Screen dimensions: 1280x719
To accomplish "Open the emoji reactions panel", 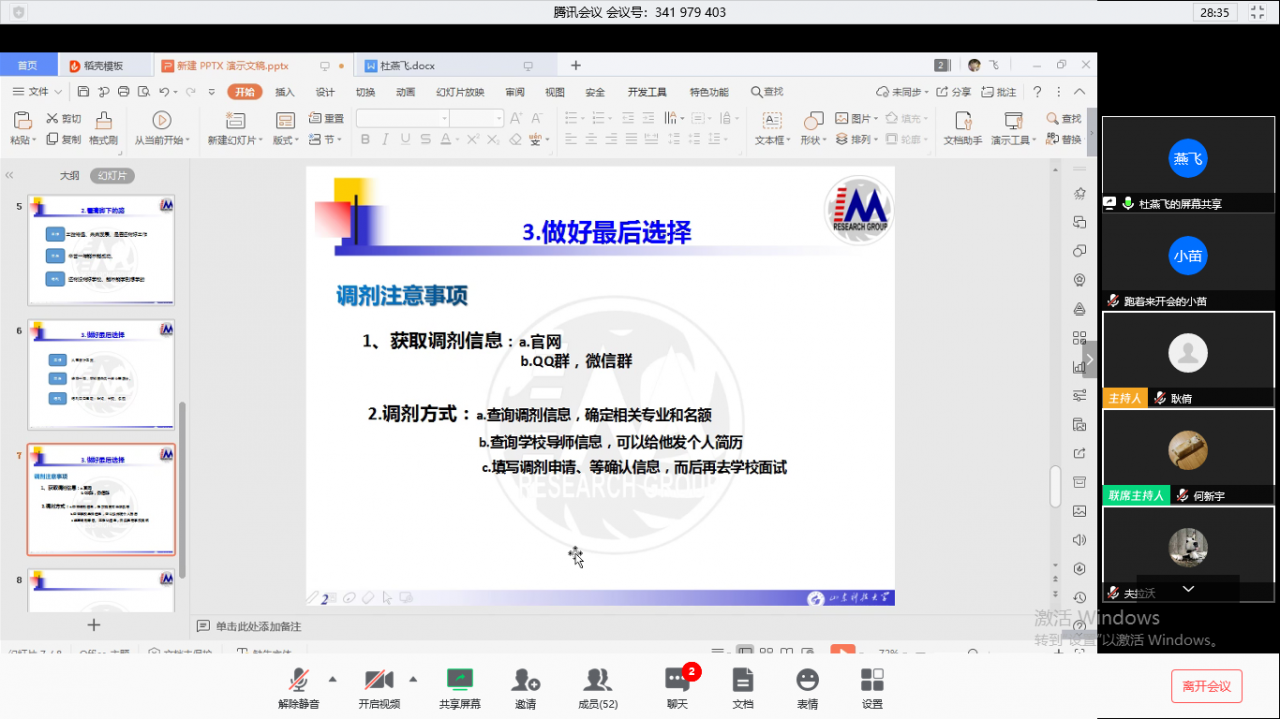I will (807, 688).
